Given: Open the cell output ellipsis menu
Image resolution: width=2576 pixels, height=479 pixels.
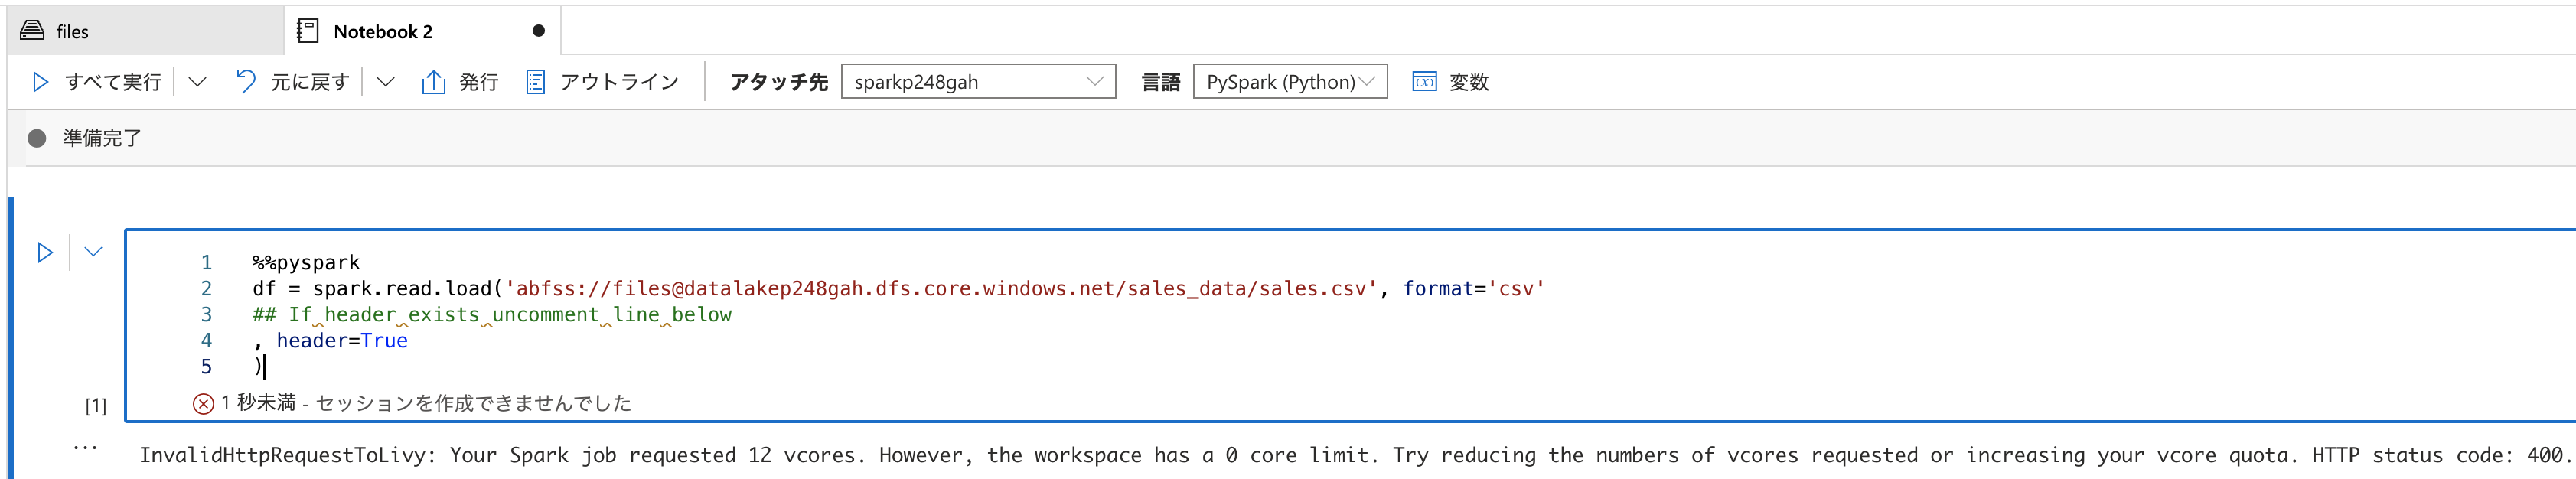Looking at the screenshot, I should [x=85, y=447].
